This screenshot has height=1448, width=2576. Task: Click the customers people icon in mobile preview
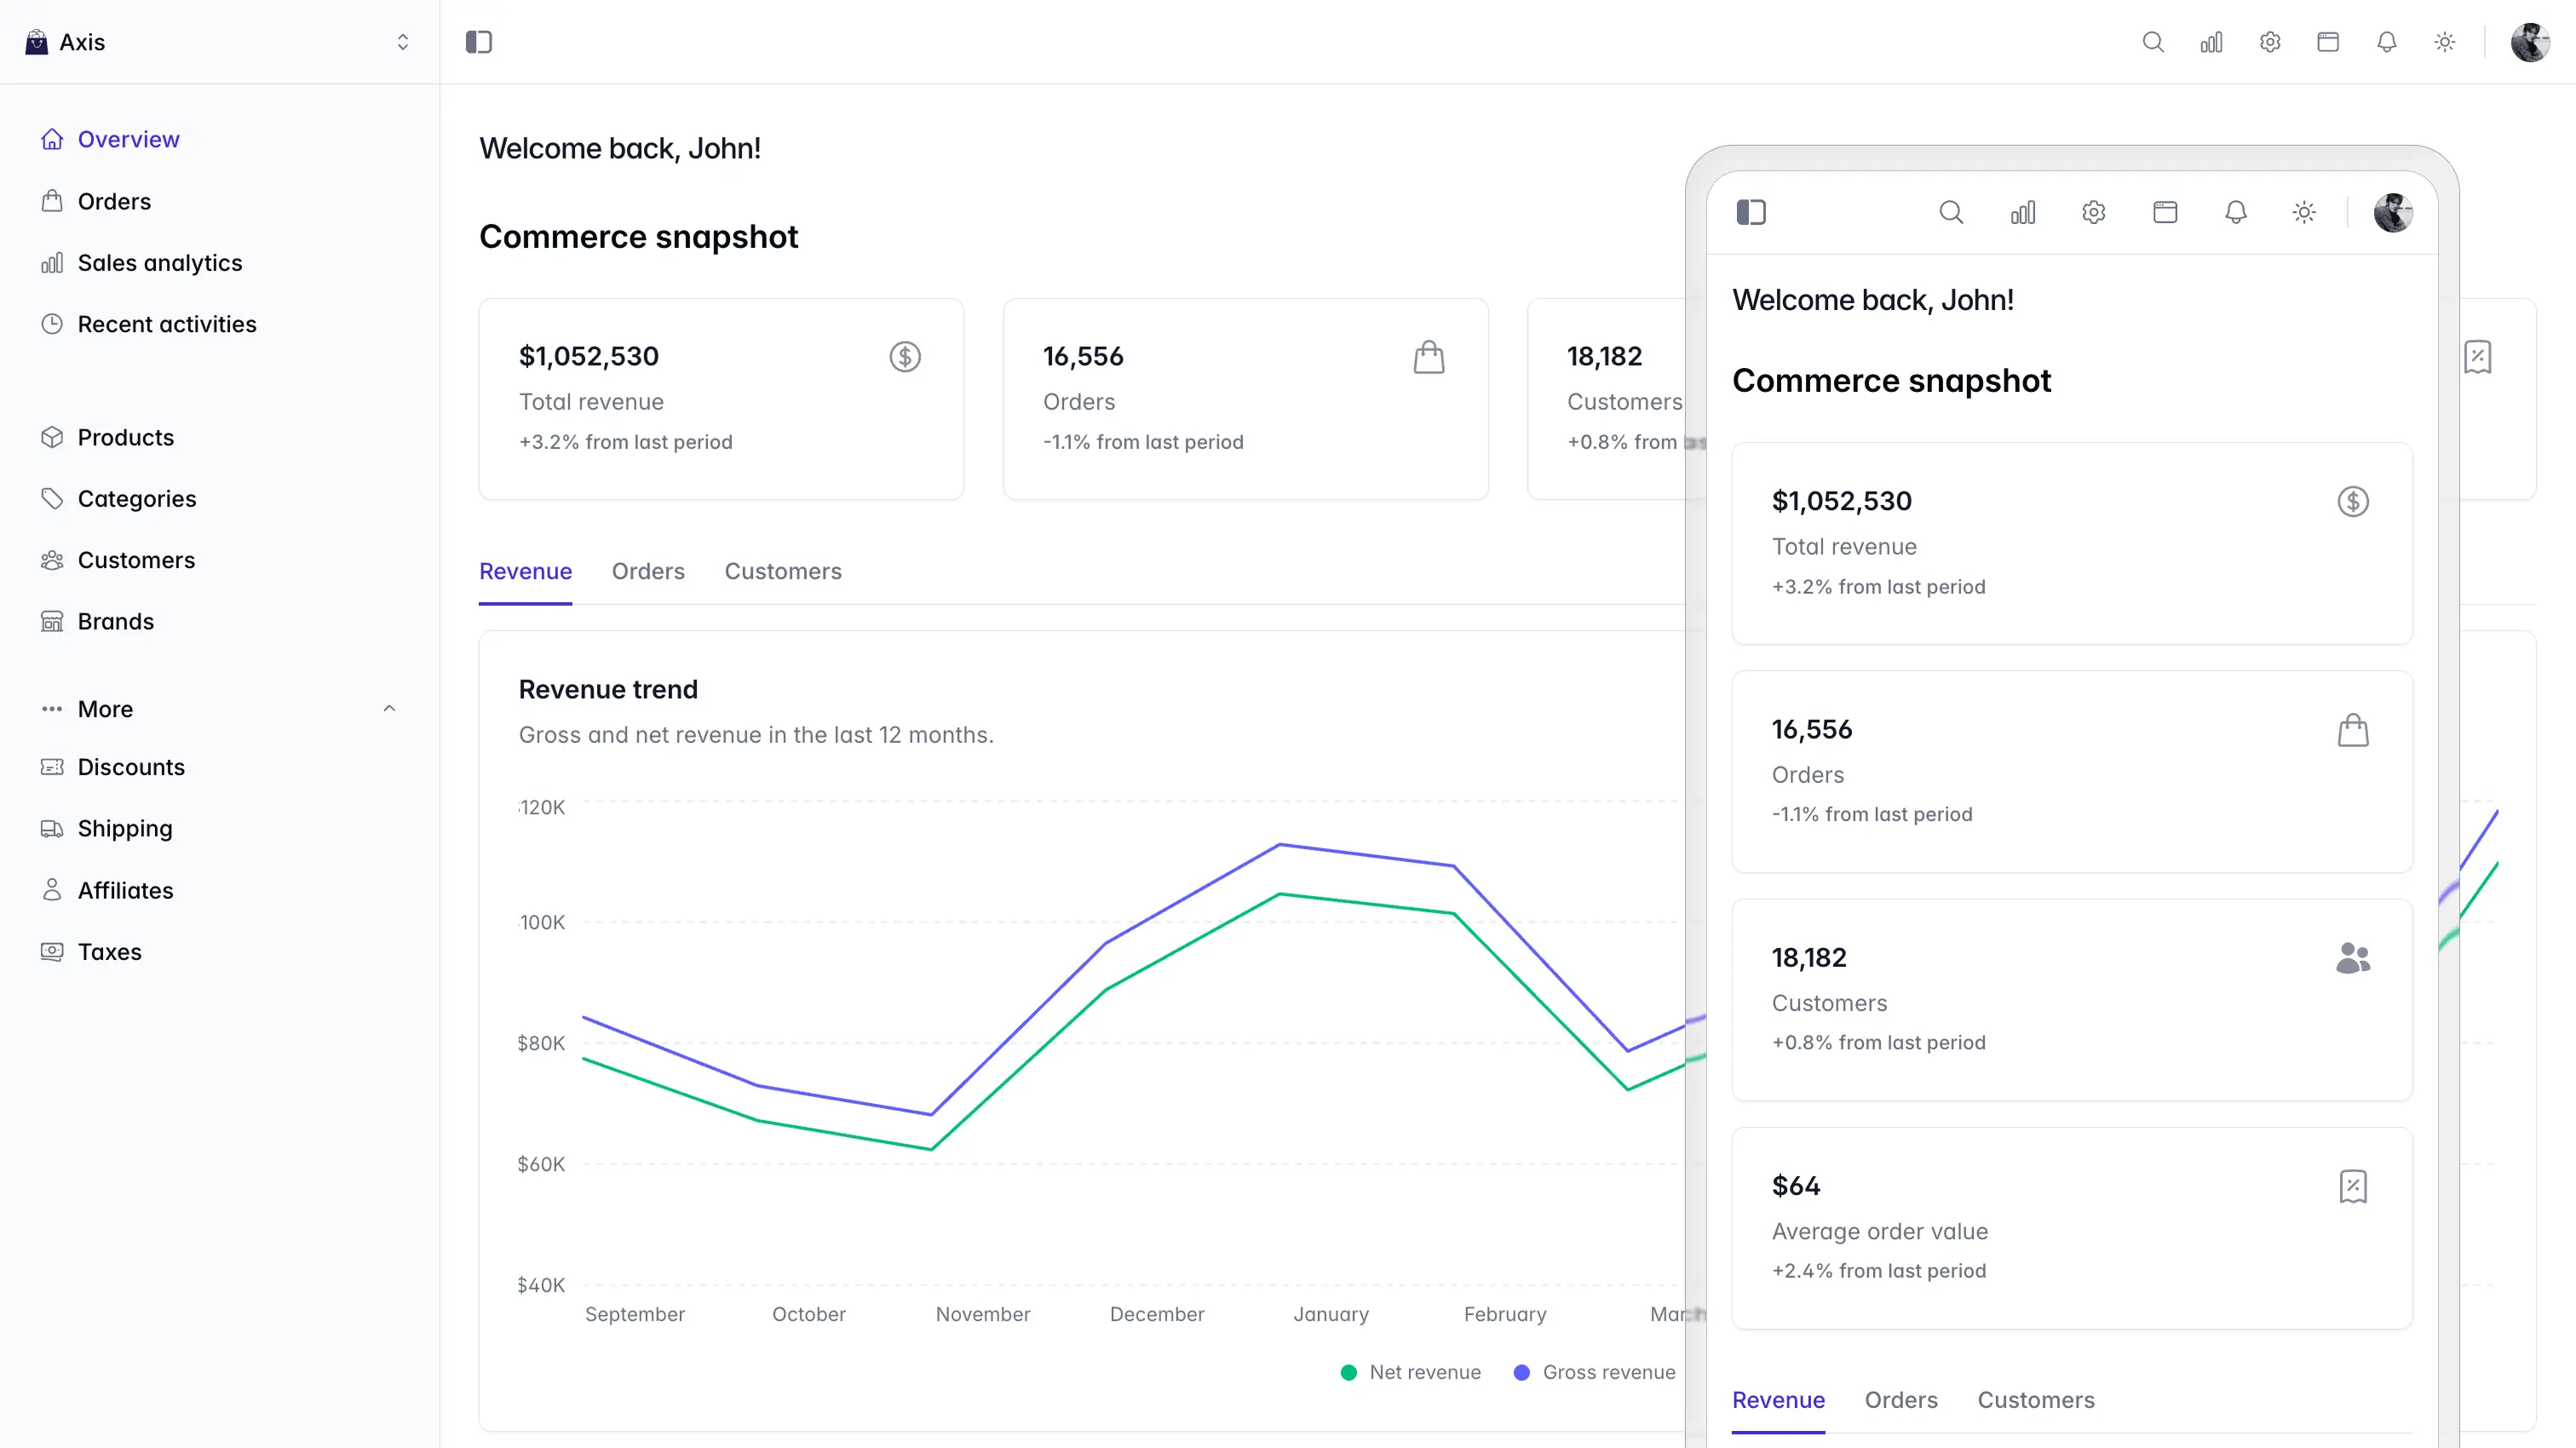click(2353, 958)
